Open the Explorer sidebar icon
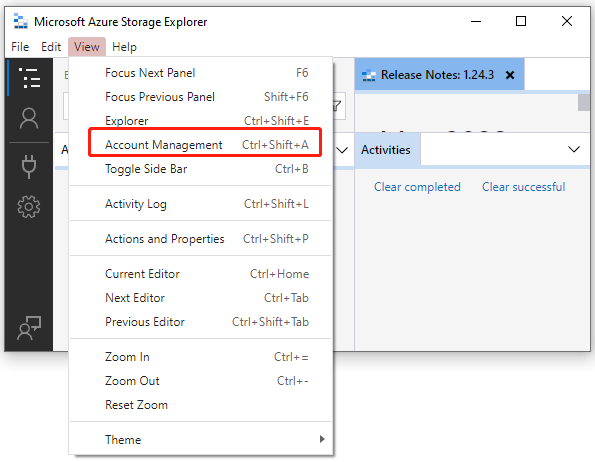 click(29, 78)
